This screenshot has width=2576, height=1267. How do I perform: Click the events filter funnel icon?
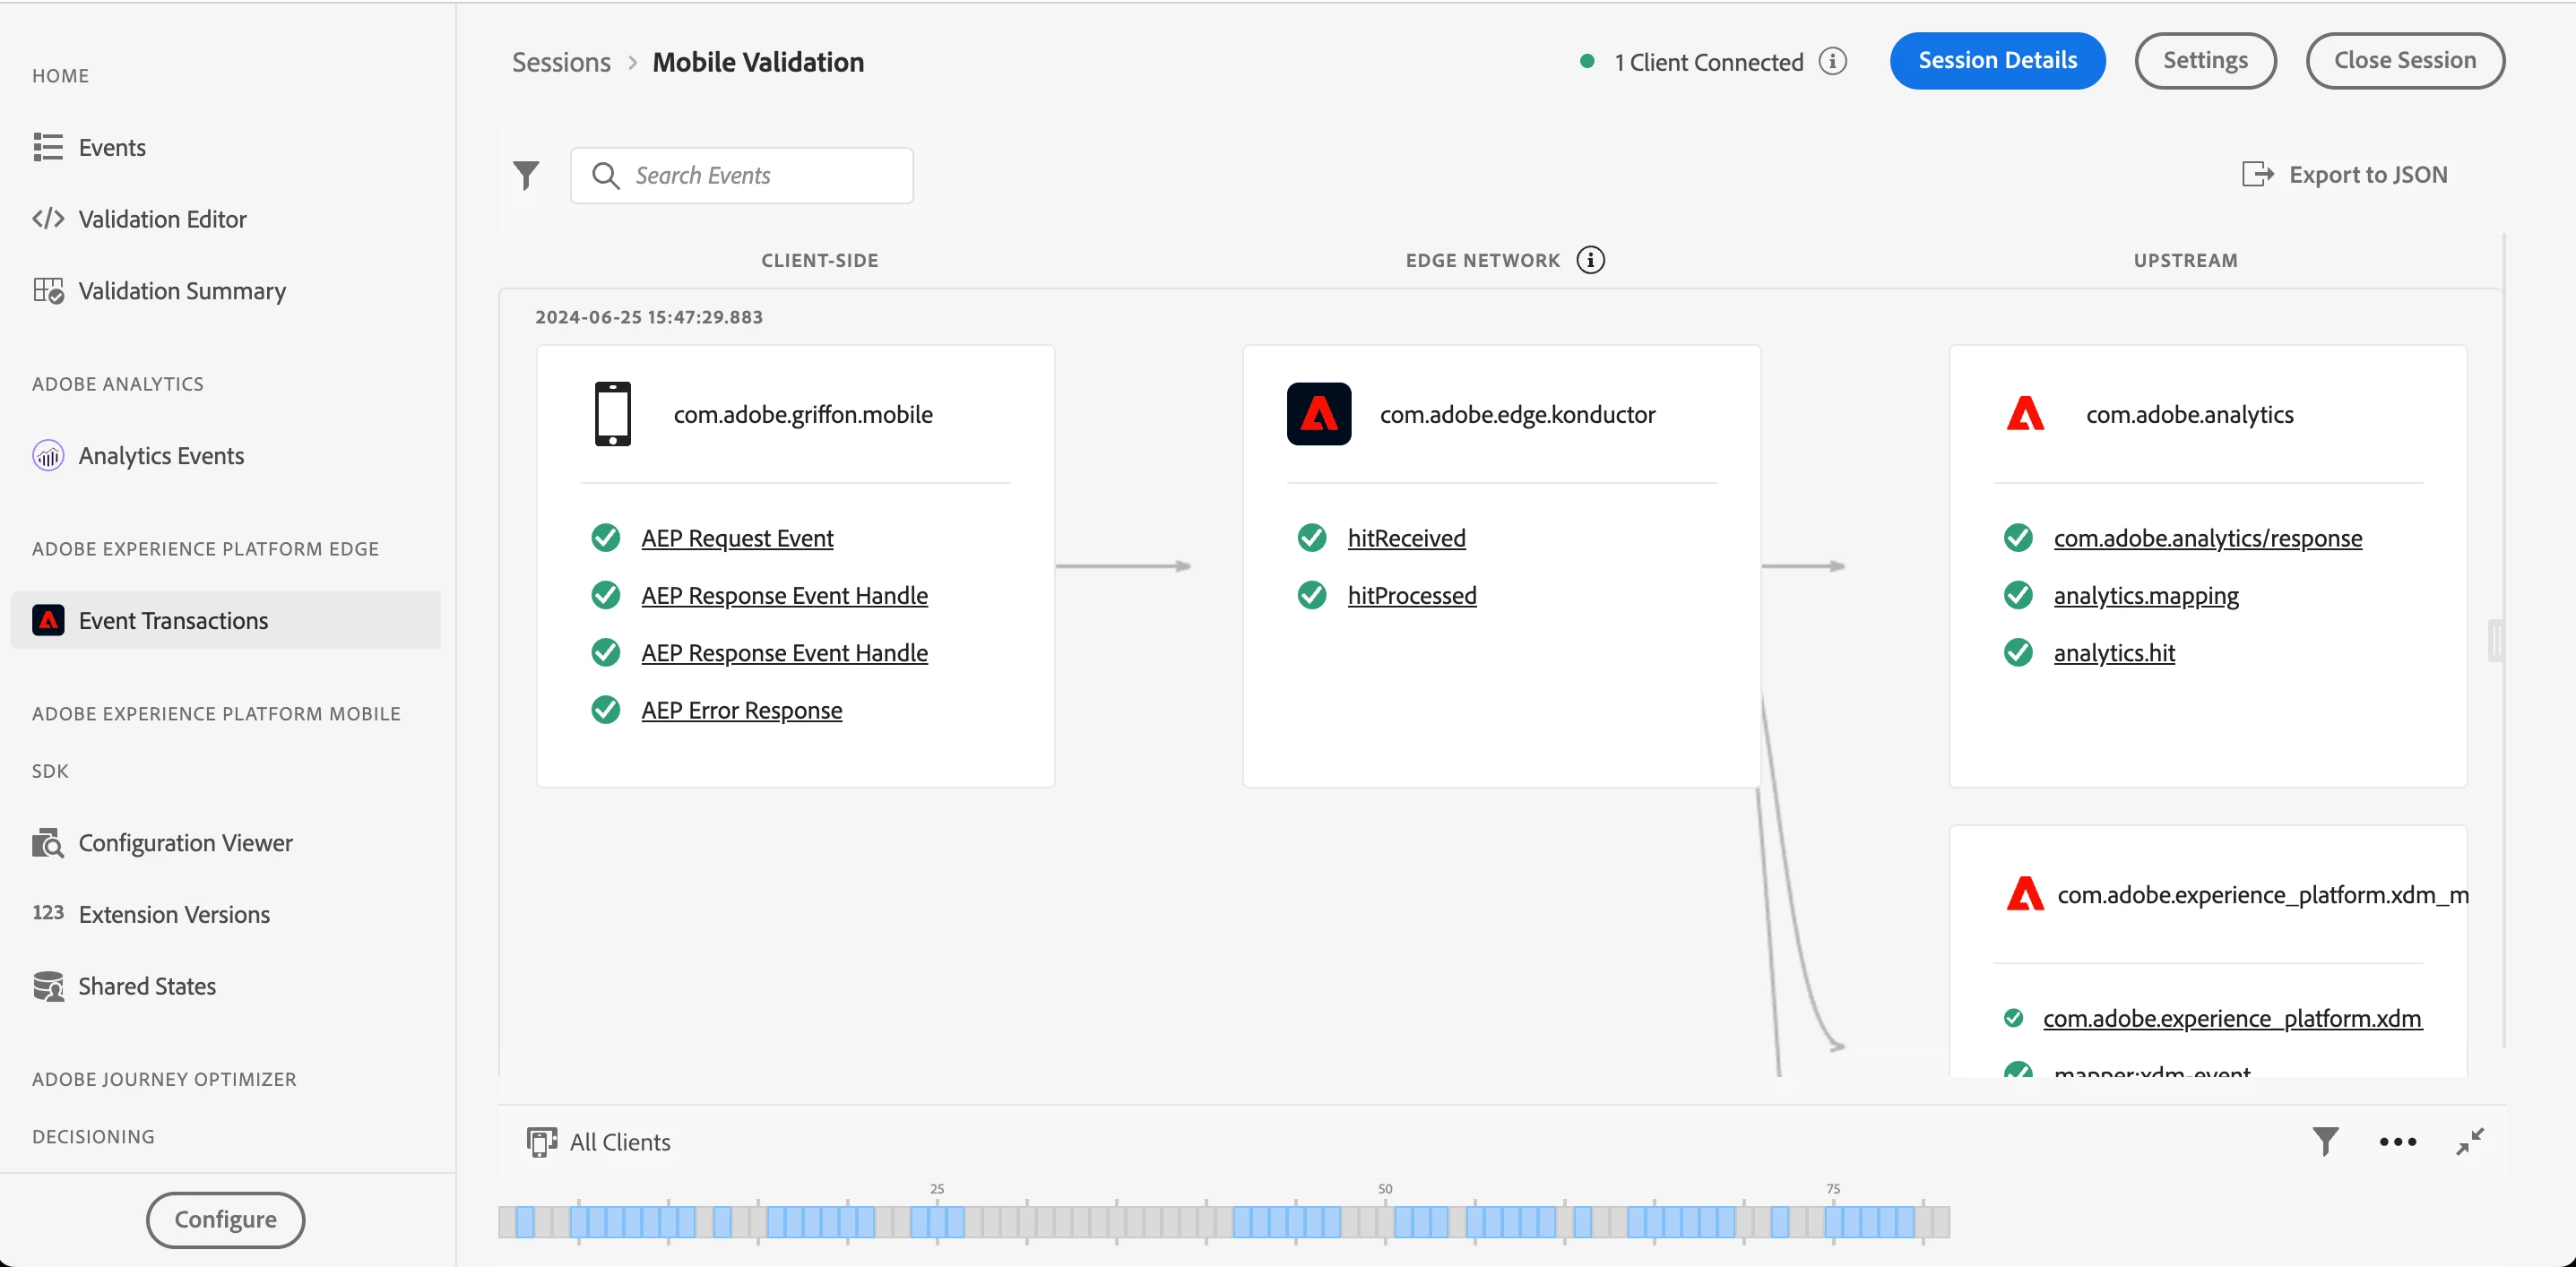526,176
